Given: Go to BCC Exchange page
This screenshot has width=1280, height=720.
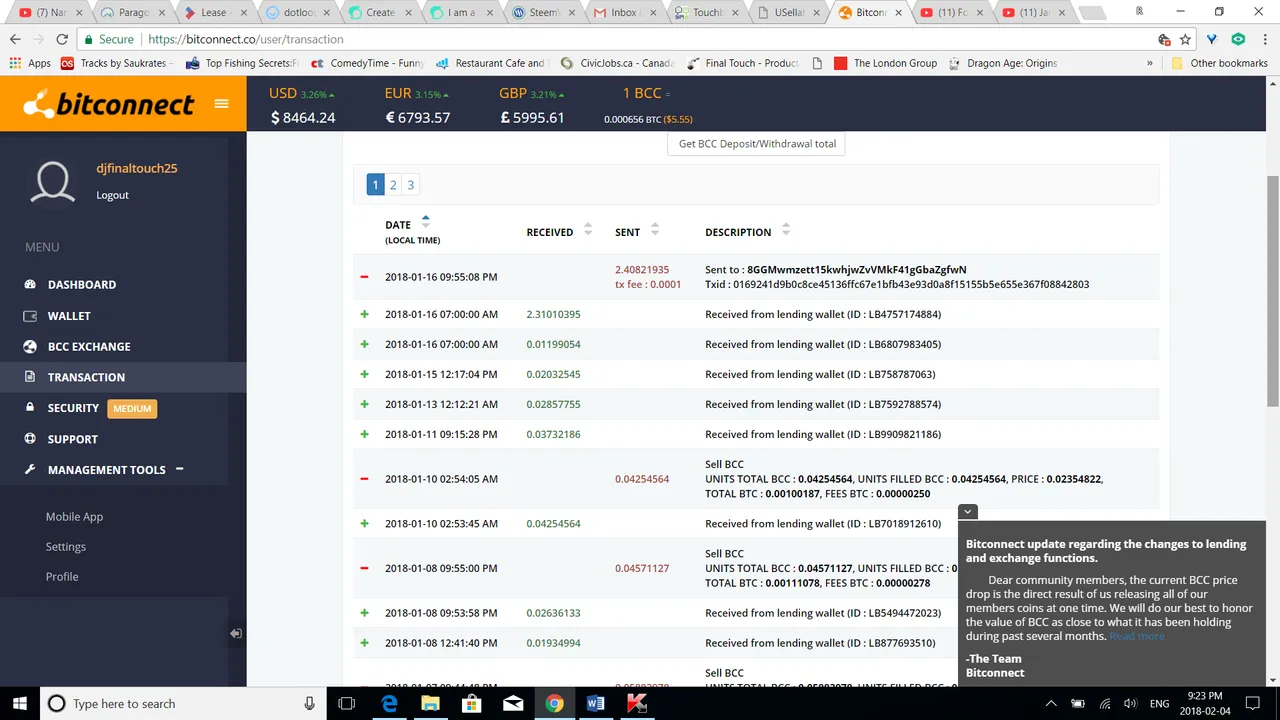Looking at the screenshot, I should 89,346.
